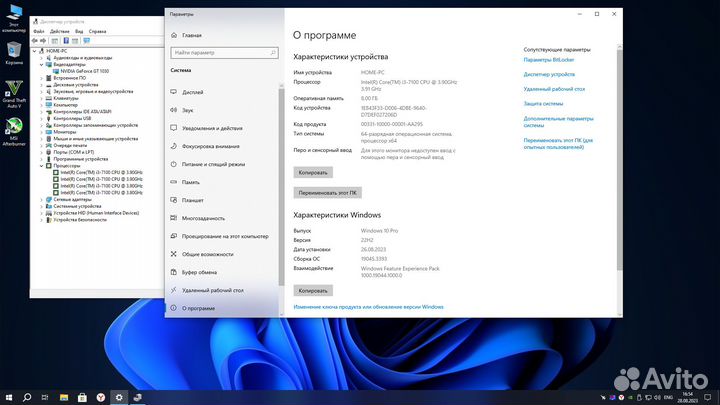Open Дополнительные параметры системы link
Viewport: 720px width, 405px height.
point(558,122)
